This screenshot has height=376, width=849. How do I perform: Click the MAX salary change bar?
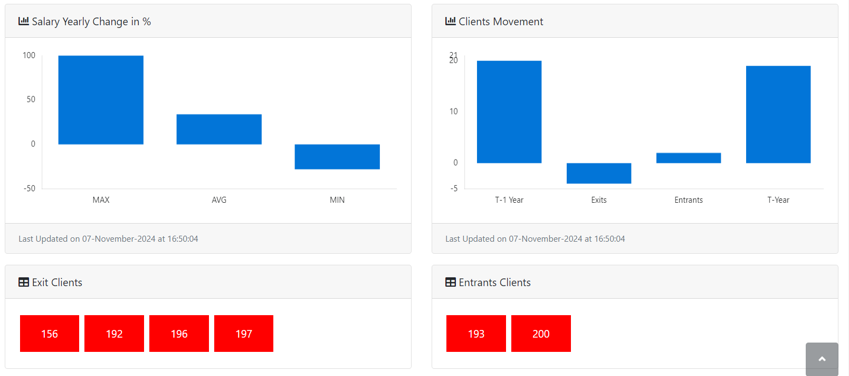tap(101, 100)
